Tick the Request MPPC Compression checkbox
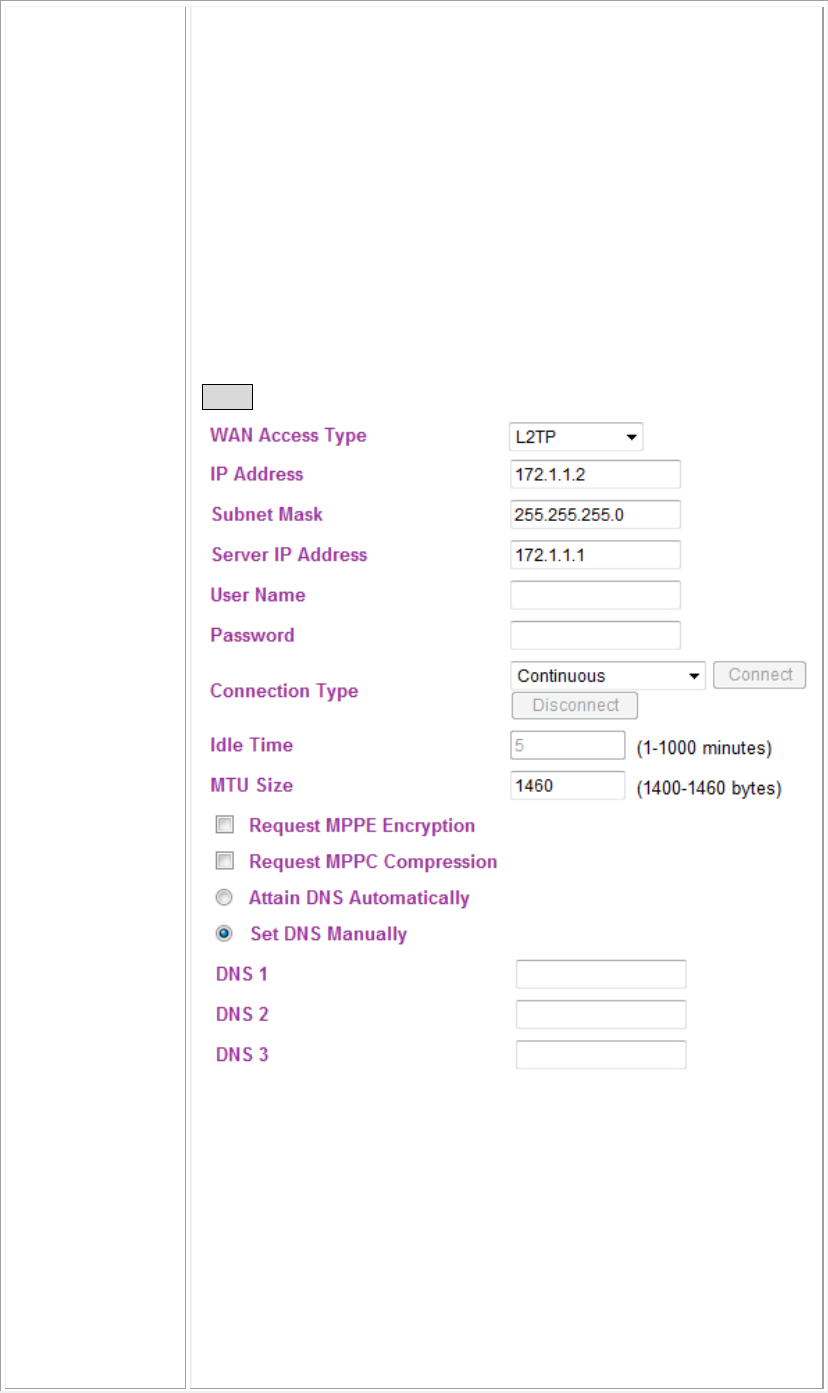 (x=226, y=862)
